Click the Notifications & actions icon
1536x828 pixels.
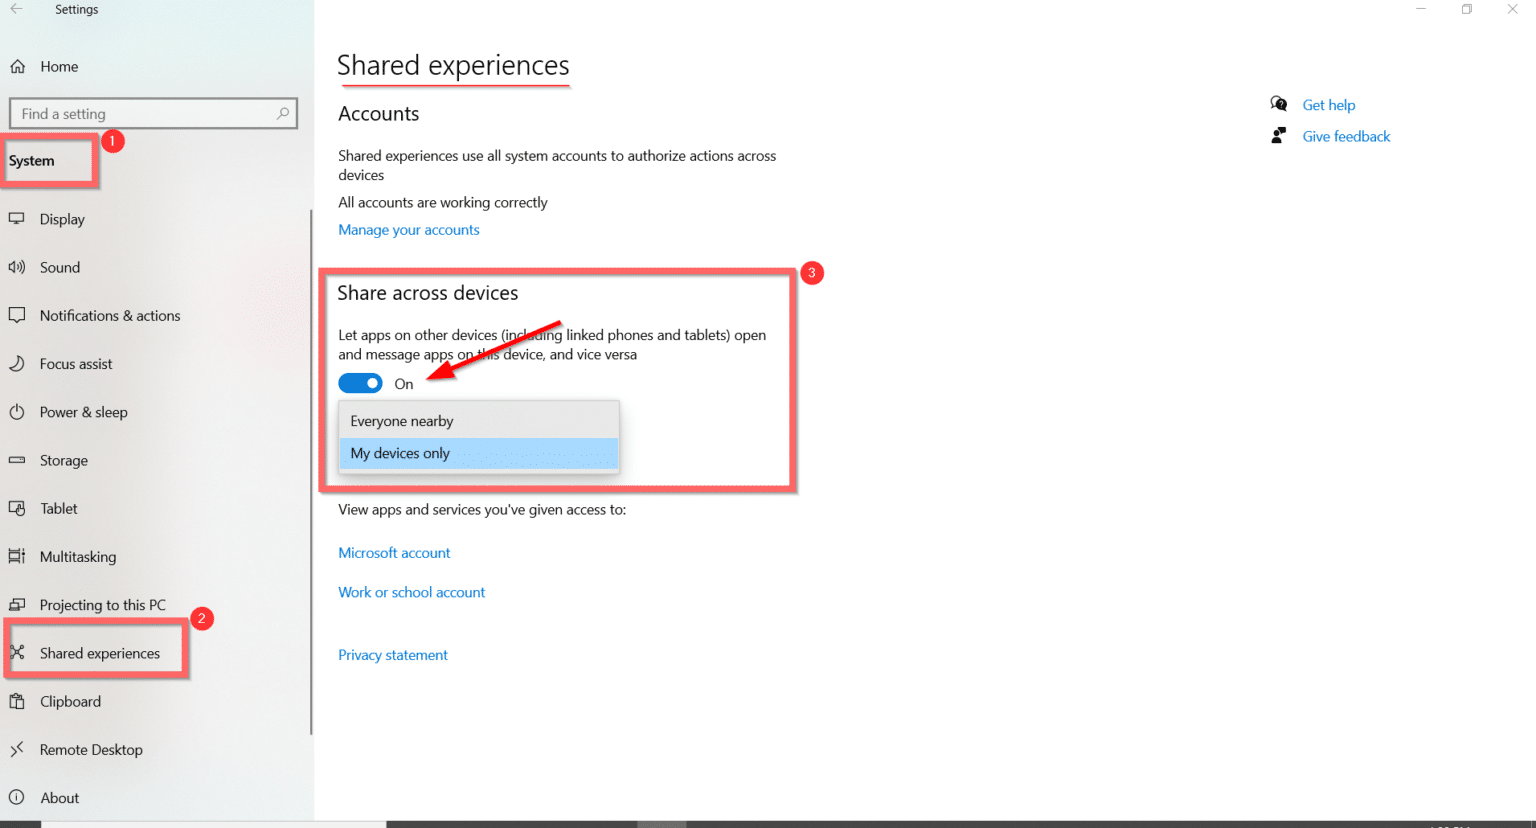pyautogui.click(x=17, y=315)
